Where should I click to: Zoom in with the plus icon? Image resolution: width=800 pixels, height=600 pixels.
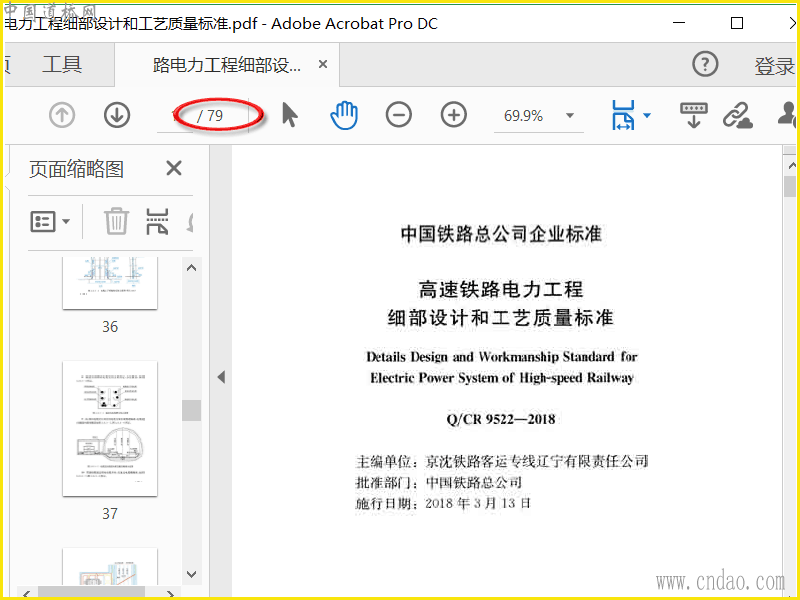click(x=454, y=115)
